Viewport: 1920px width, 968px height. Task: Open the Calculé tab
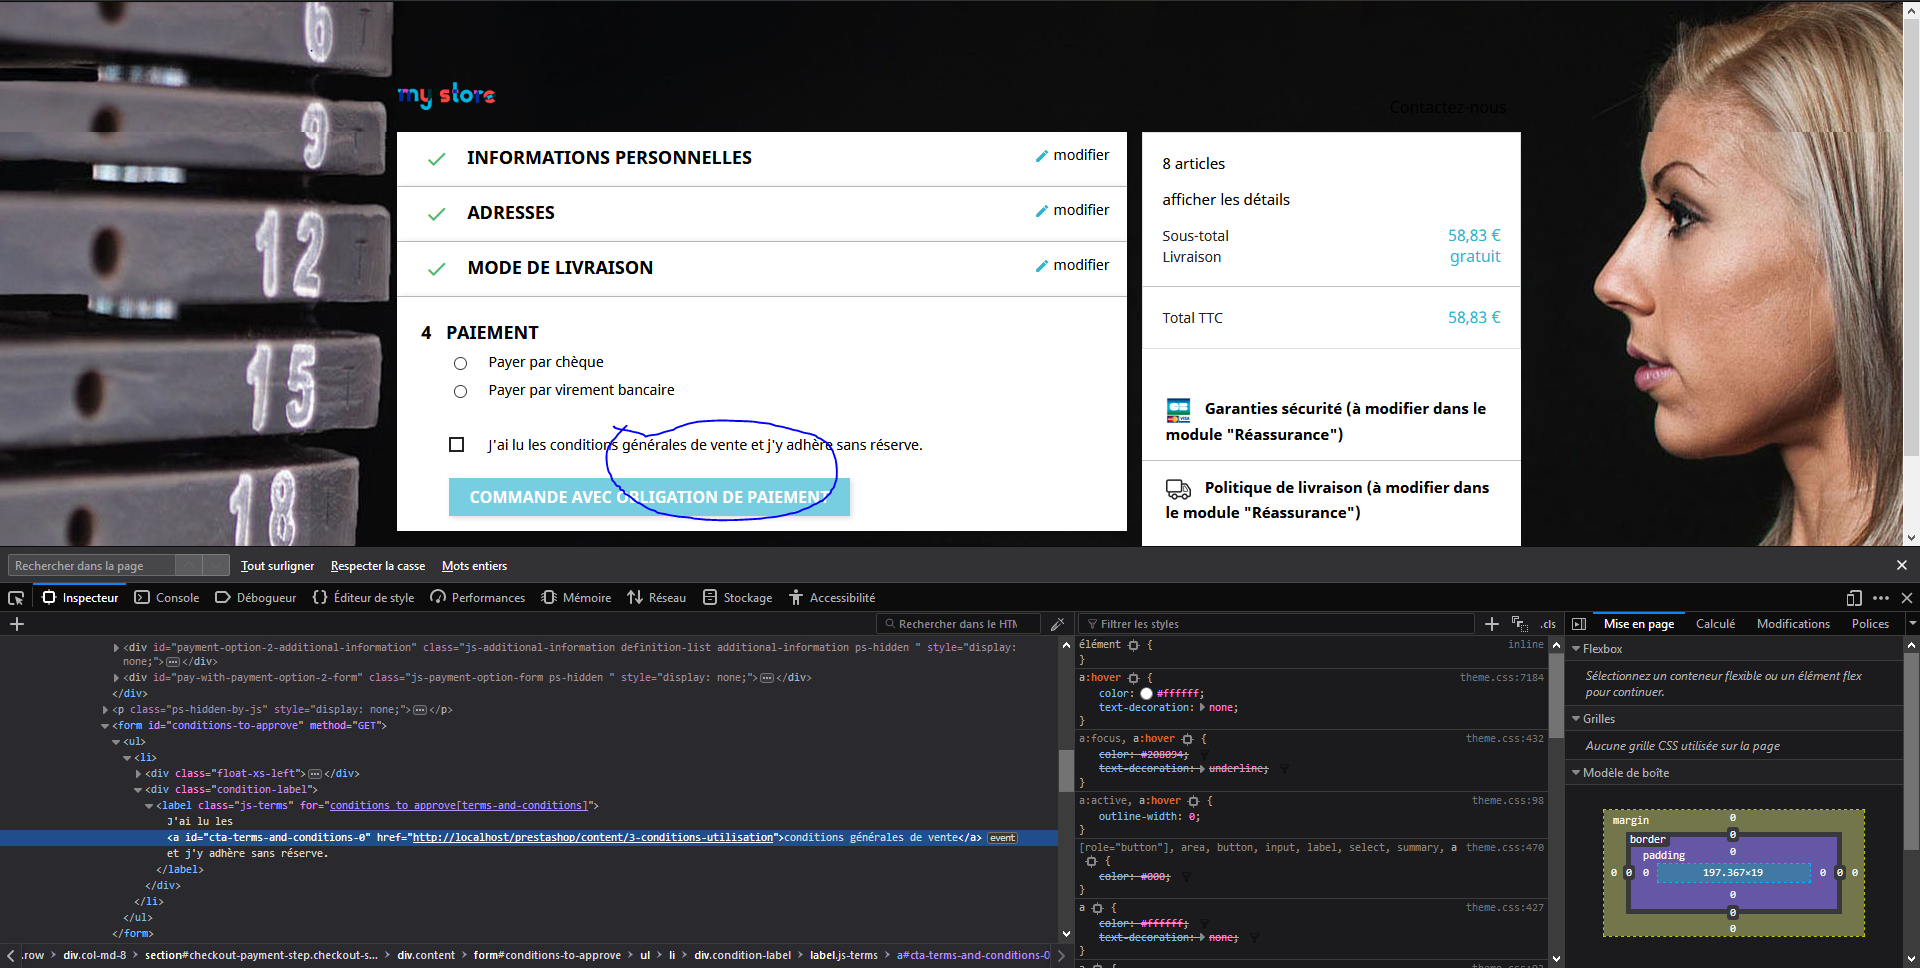tap(1715, 624)
